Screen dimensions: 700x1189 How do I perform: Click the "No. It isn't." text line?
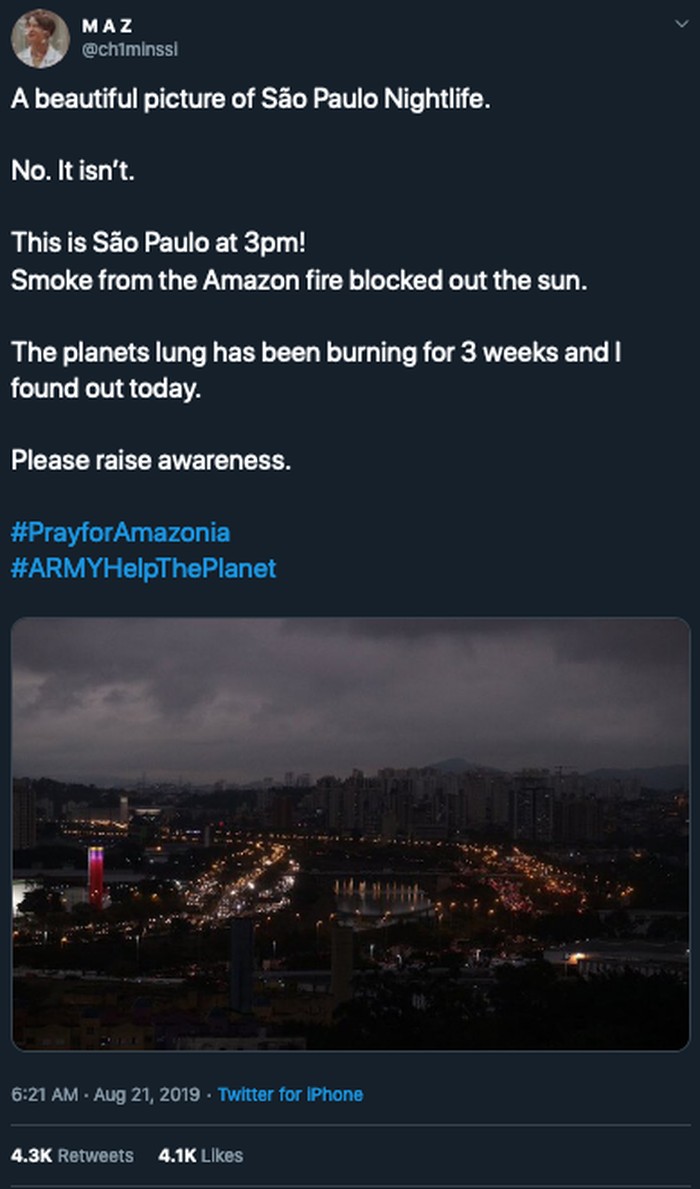(72, 171)
